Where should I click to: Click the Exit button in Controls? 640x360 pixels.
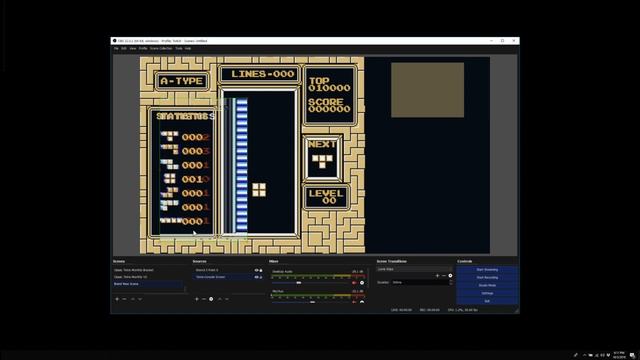point(487,301)
